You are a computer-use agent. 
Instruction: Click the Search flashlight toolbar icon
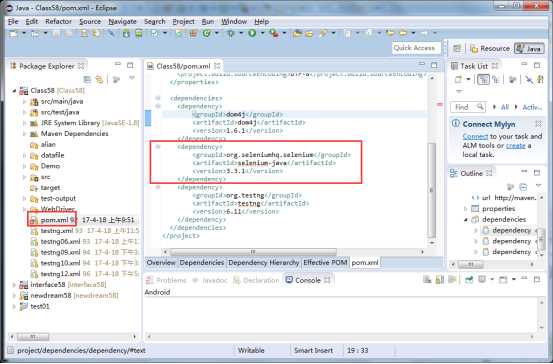323,34
